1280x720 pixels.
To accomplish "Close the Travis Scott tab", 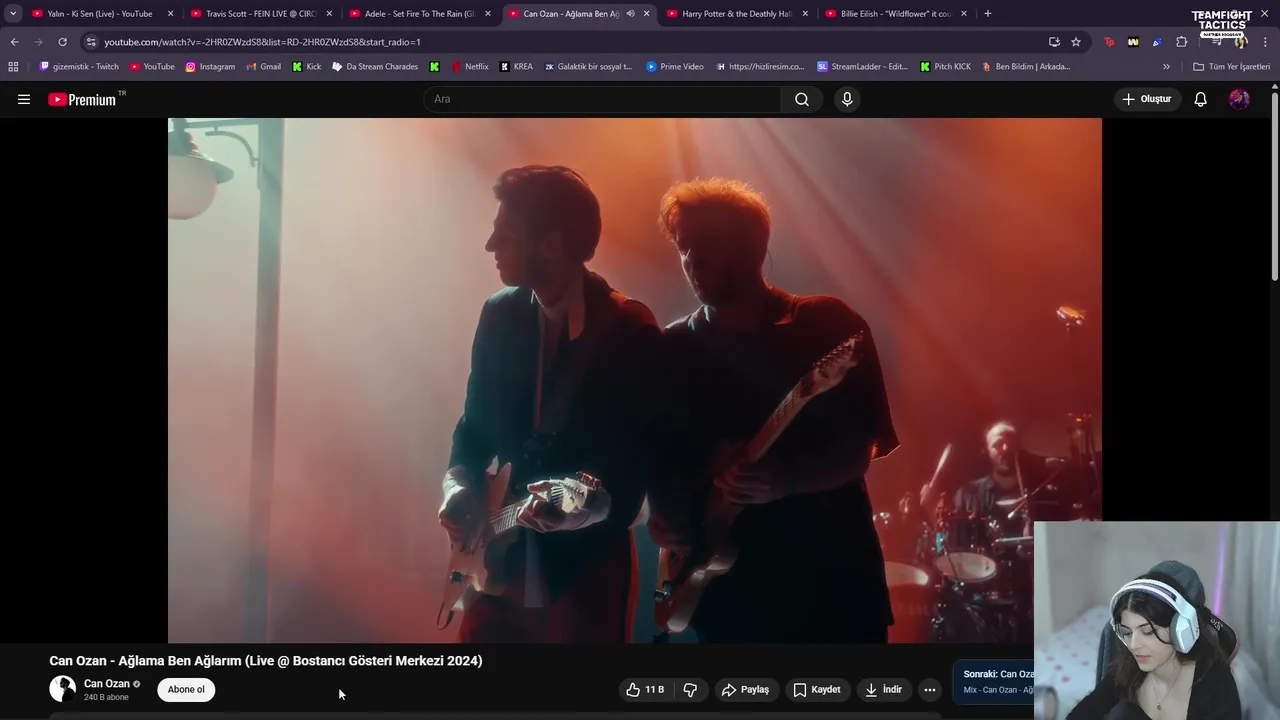I will tap(329, 14).
